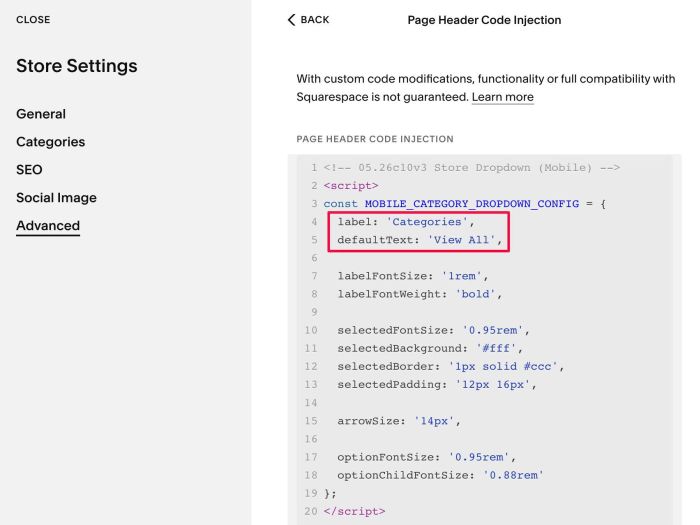Select the Advanced settings item
This screenshot has height=525, width=700.
(48, 225)
